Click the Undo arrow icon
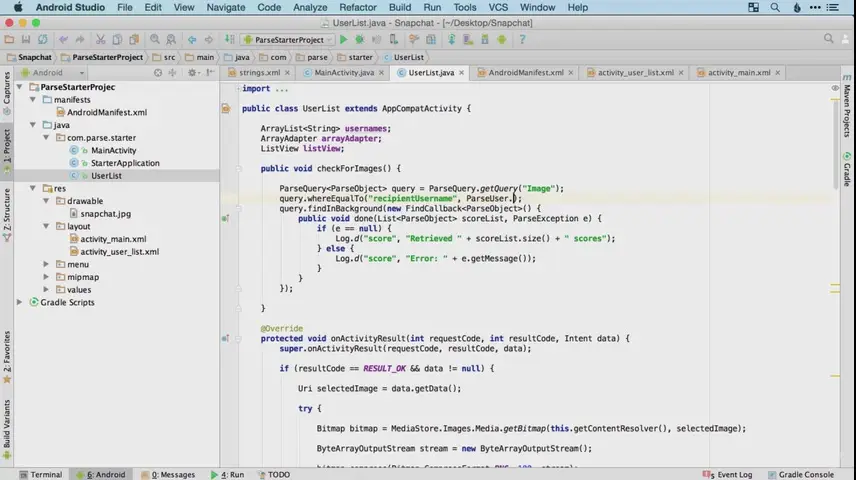This screenshot has height=480, width=856. click(x=63, y=39)
